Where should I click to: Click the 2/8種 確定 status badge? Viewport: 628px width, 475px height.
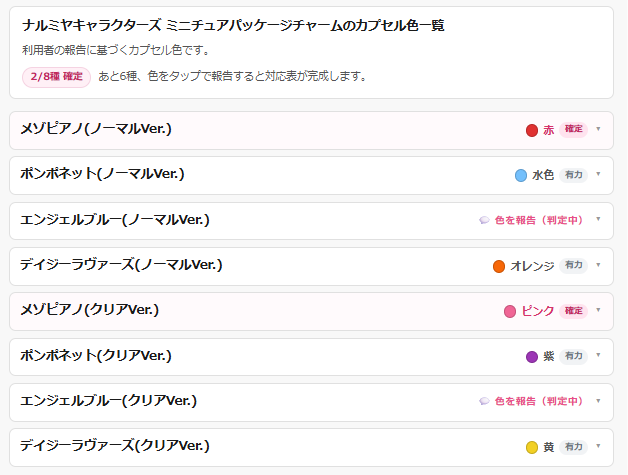click(x=56, y=77)
